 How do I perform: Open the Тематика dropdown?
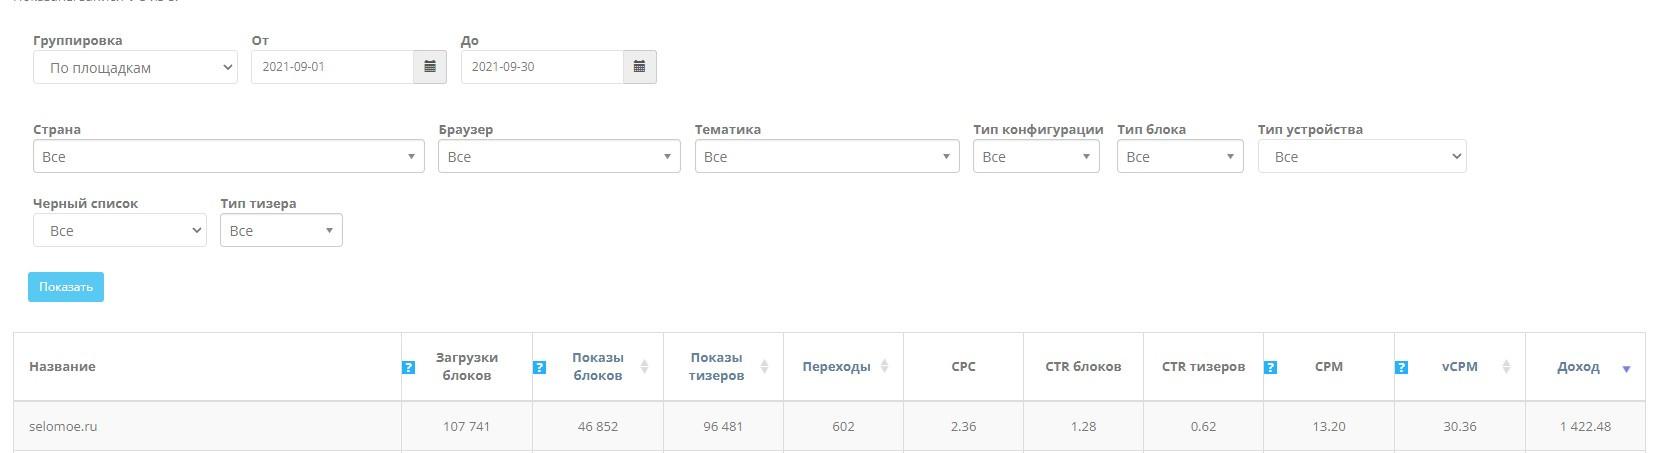[826, 157]
